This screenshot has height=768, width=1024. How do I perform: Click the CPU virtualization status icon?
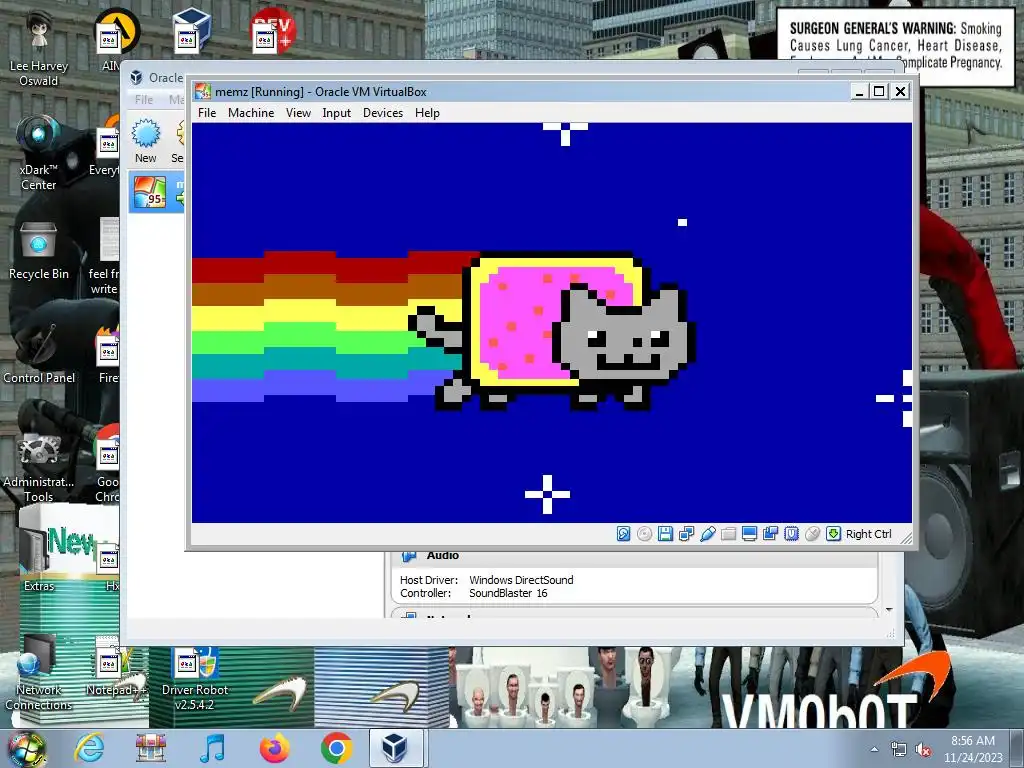791,534
